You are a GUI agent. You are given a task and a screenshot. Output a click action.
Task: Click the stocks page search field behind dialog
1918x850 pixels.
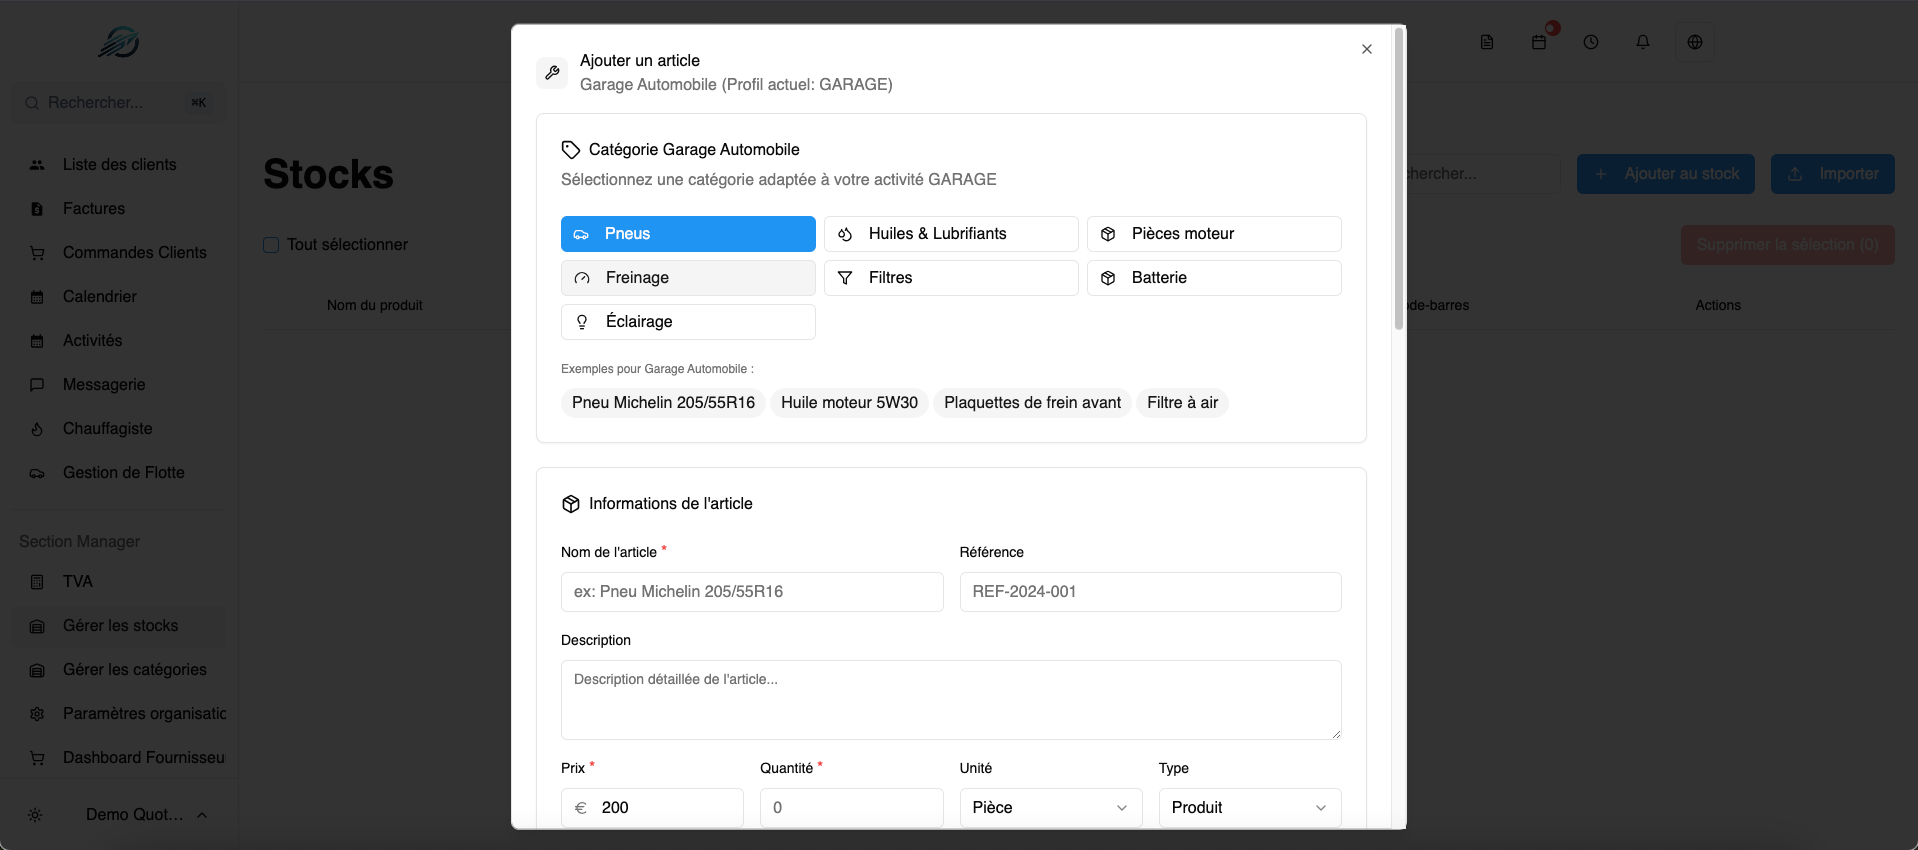[x=1484, y=174]
